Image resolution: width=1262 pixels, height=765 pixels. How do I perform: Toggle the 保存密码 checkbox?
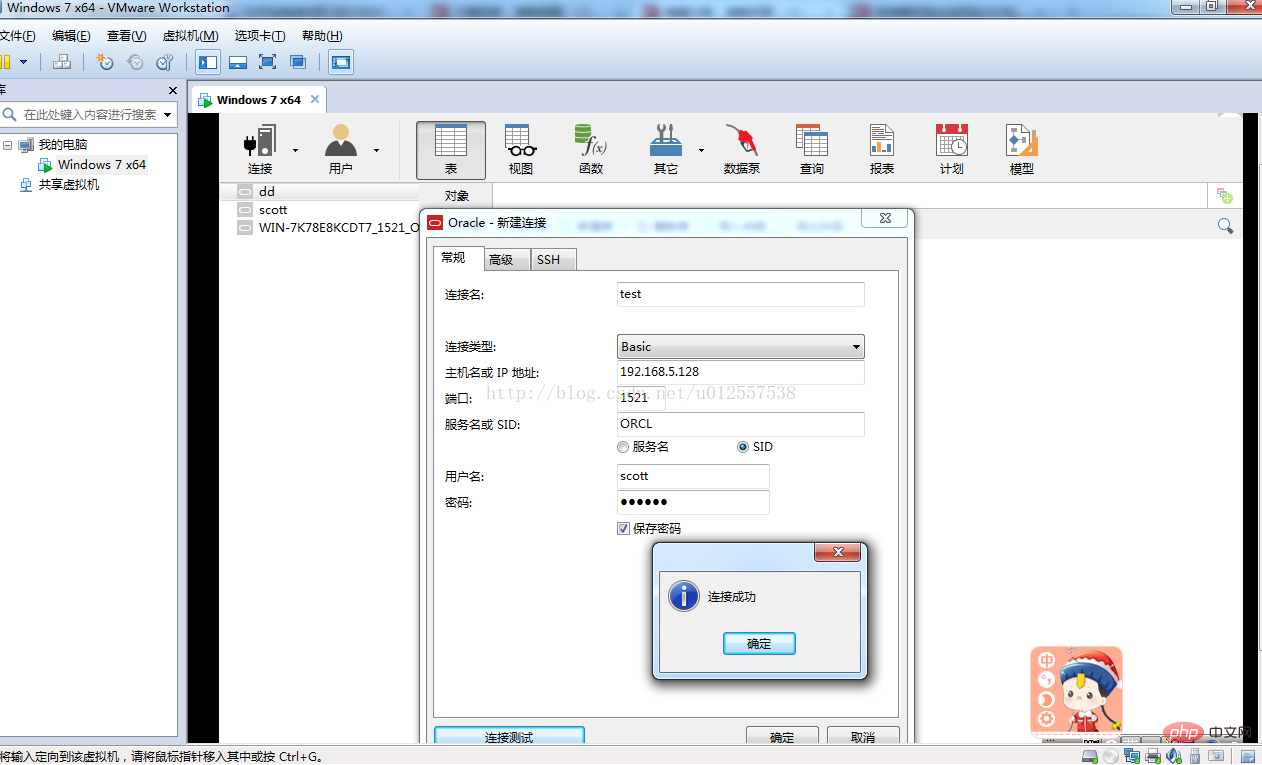pyautogui.click(x=623, y=528)
